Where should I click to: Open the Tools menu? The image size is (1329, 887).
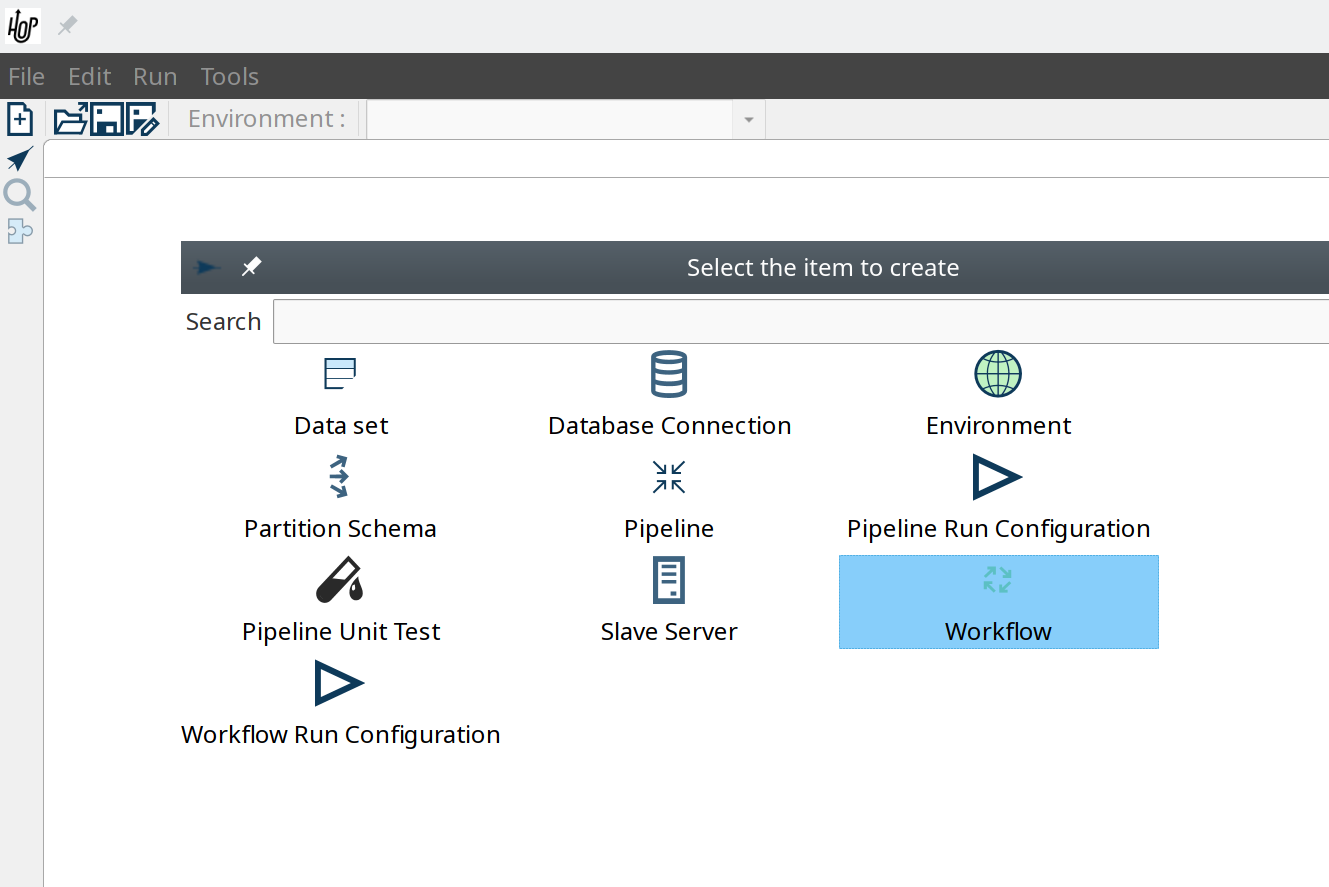tap(229, 77)
